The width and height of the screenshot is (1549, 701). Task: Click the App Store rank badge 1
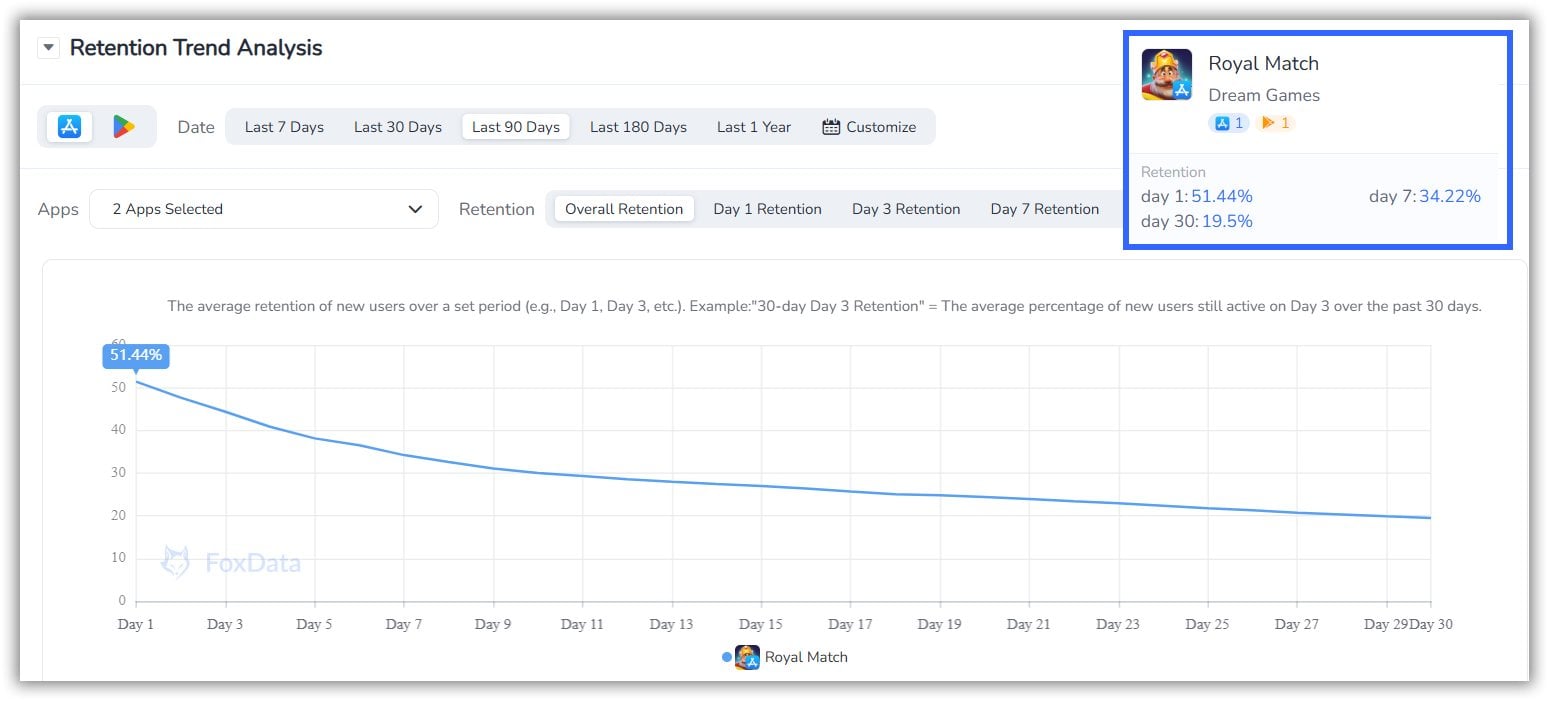click(x=1229, y=123)
